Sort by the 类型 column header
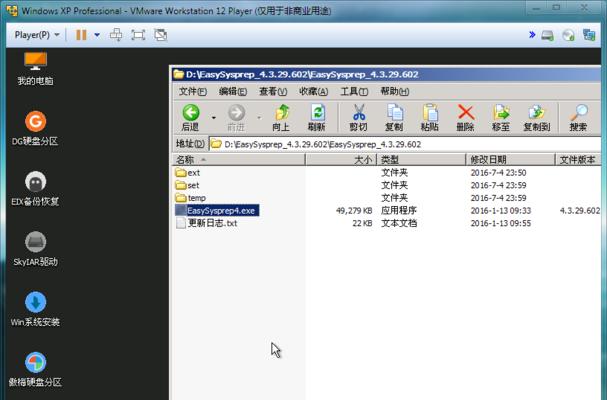This screenshot has height=400, width=607. click(x=421, y=160)
